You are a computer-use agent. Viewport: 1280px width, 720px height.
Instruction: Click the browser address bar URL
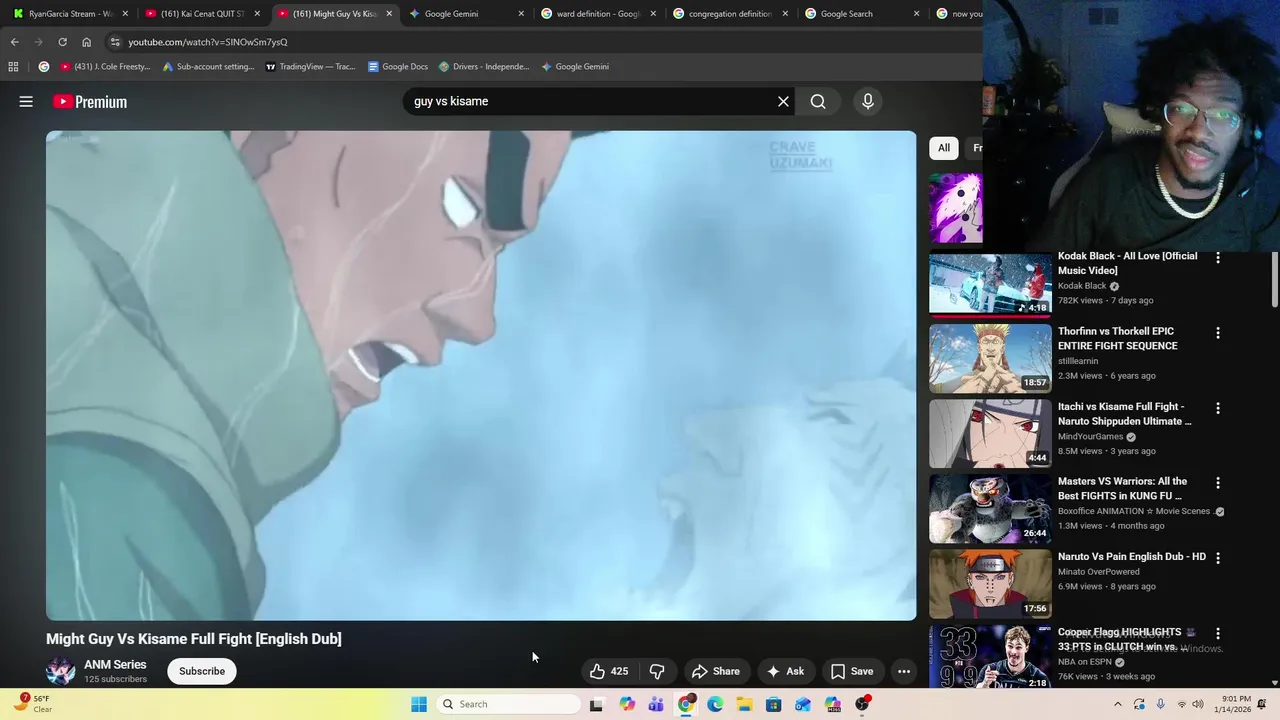click(208, 42)
